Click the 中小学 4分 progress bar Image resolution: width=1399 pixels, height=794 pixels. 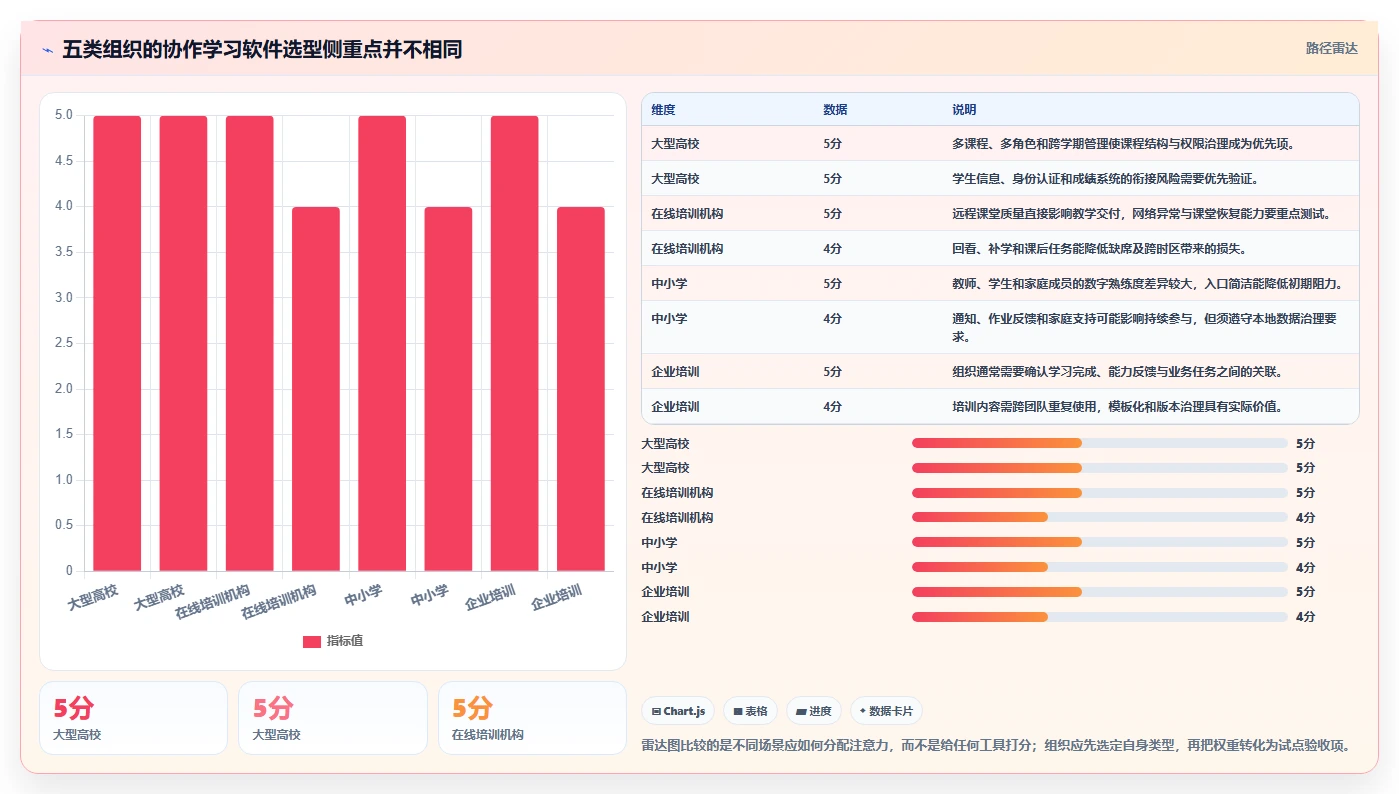point(1100,567)
